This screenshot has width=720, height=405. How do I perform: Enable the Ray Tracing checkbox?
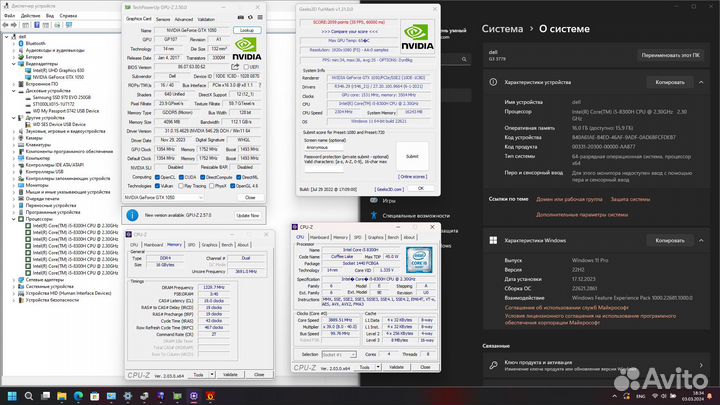click(181, 186)
